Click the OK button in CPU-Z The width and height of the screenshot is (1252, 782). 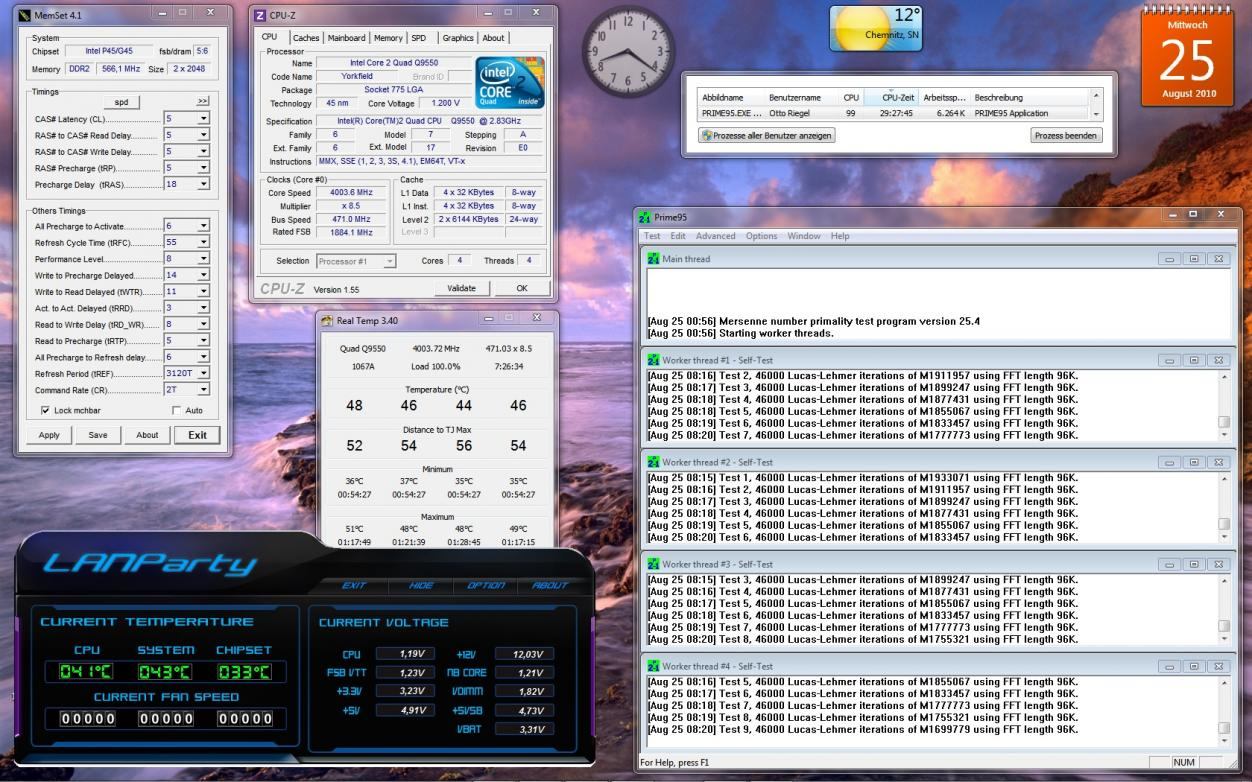coord(521,288)
